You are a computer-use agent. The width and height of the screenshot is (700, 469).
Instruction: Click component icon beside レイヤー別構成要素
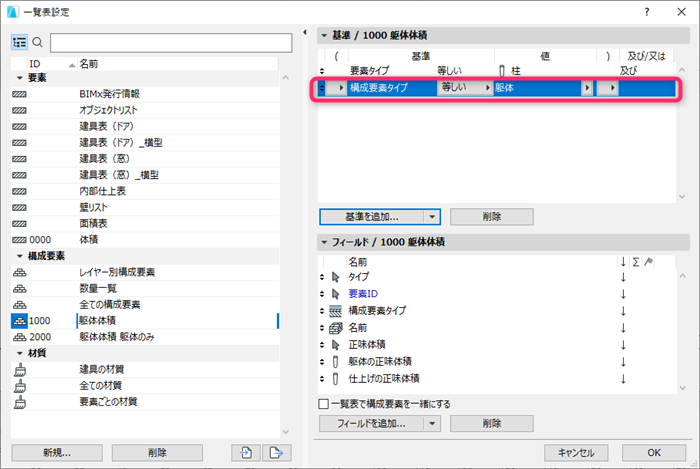pyautogui.click(x=20, y=272)
